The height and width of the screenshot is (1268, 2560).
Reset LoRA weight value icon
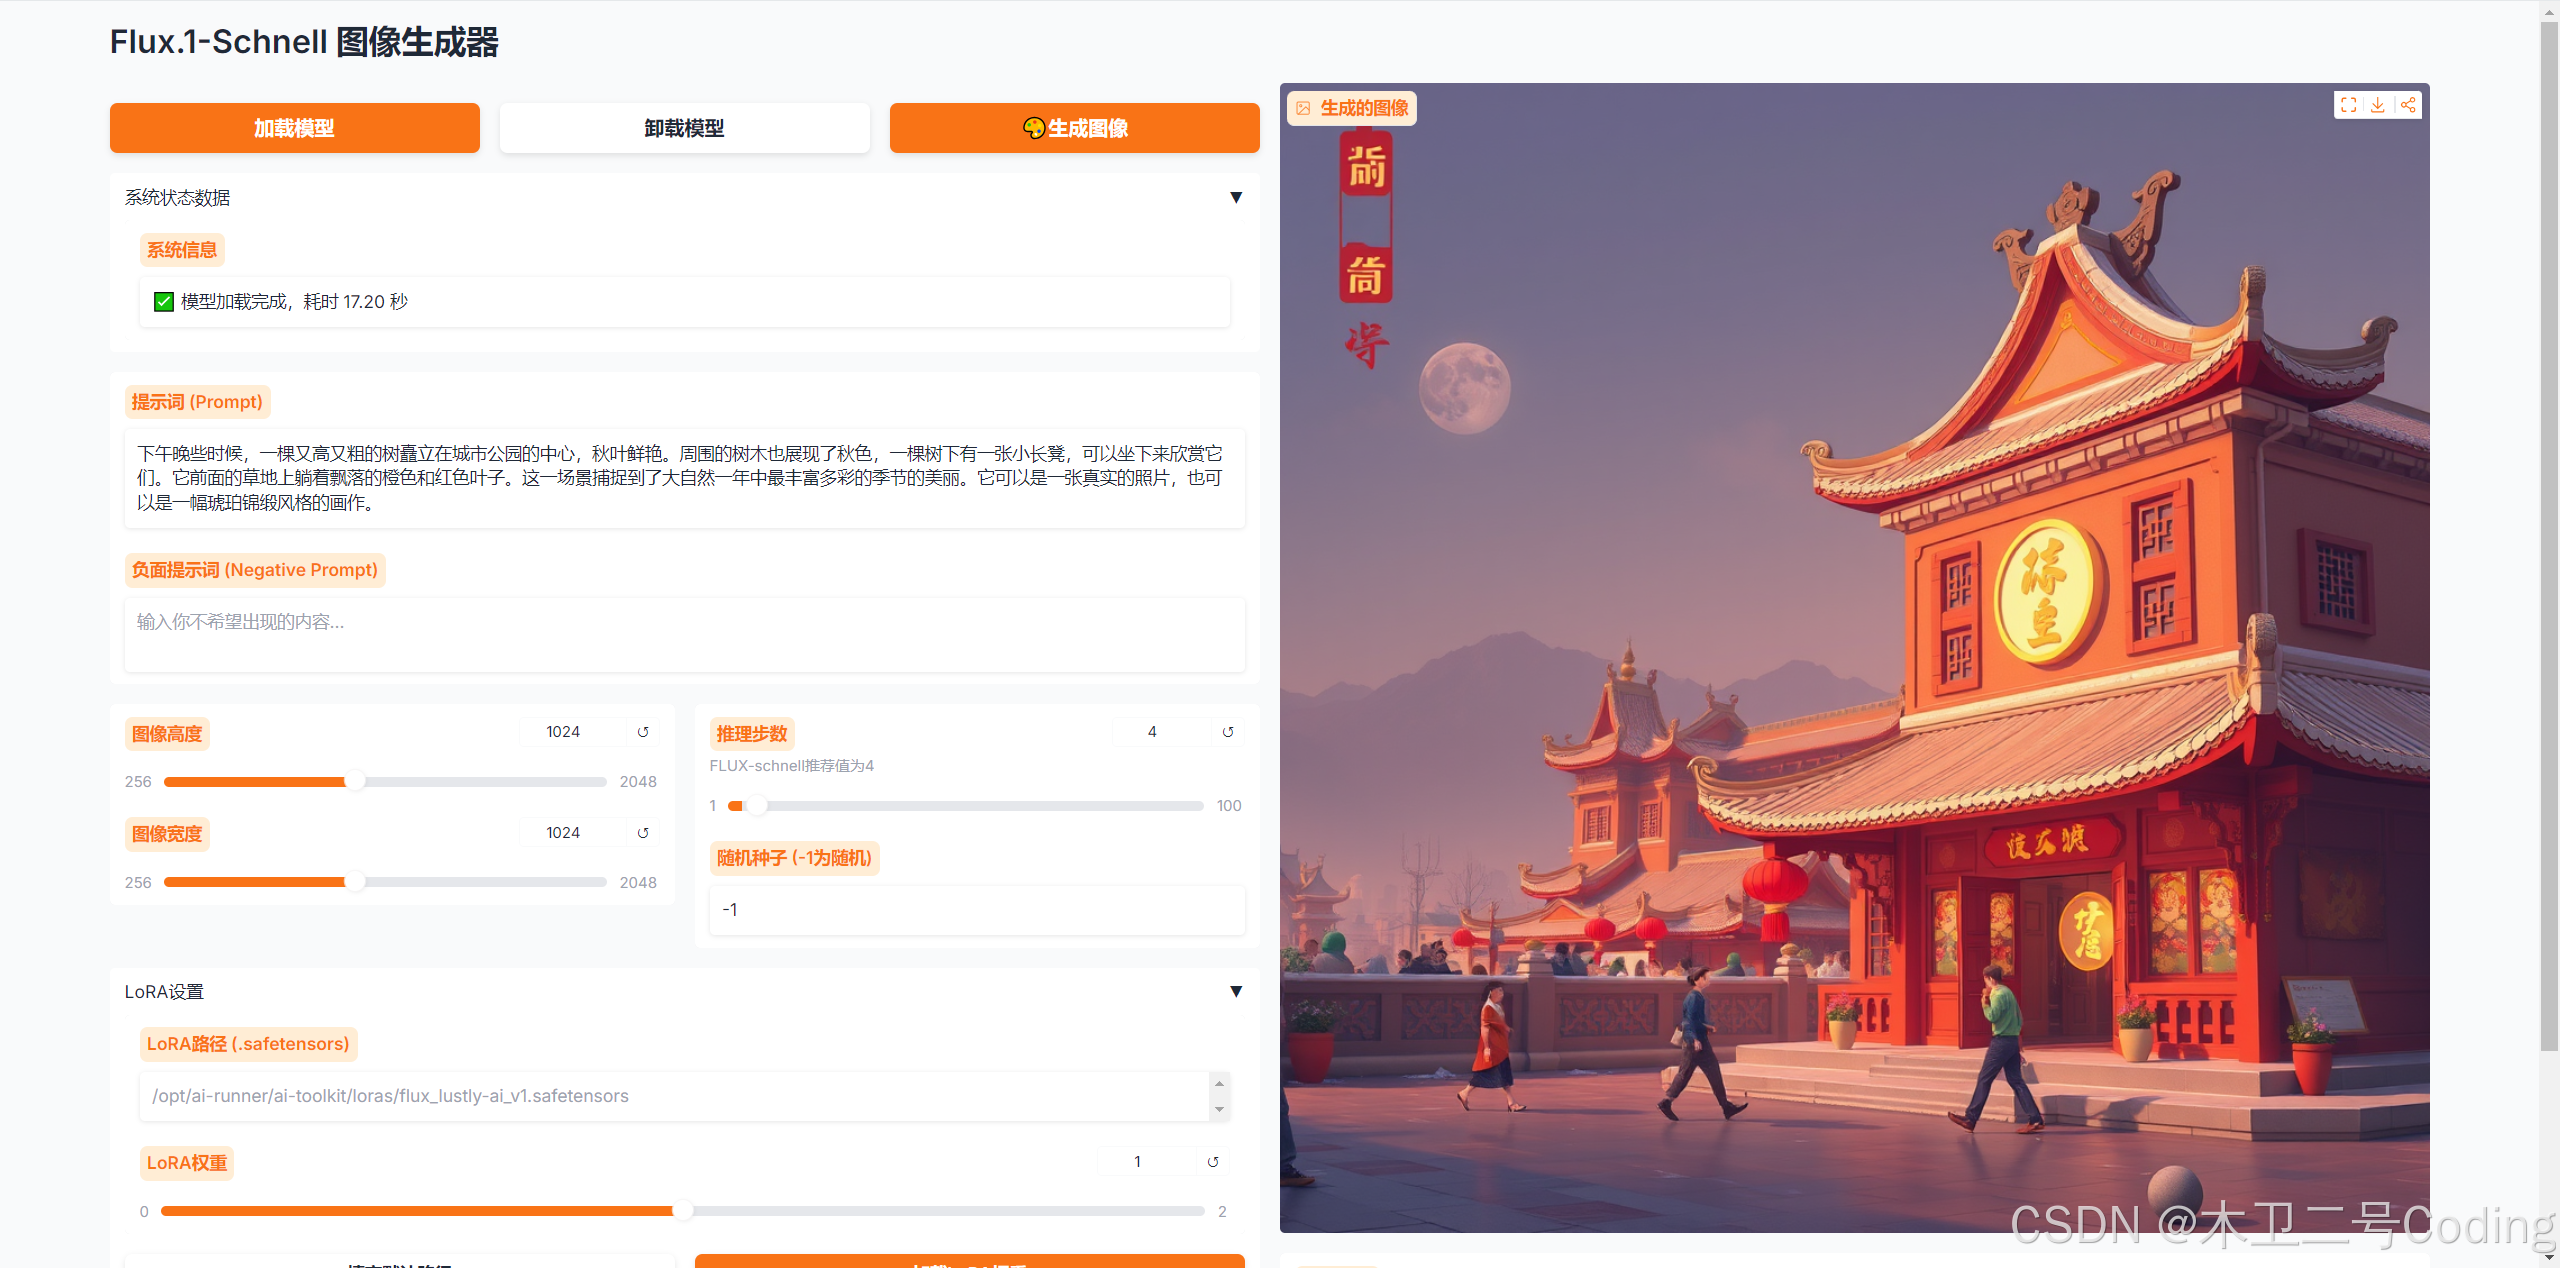tap(1213, 1162)
